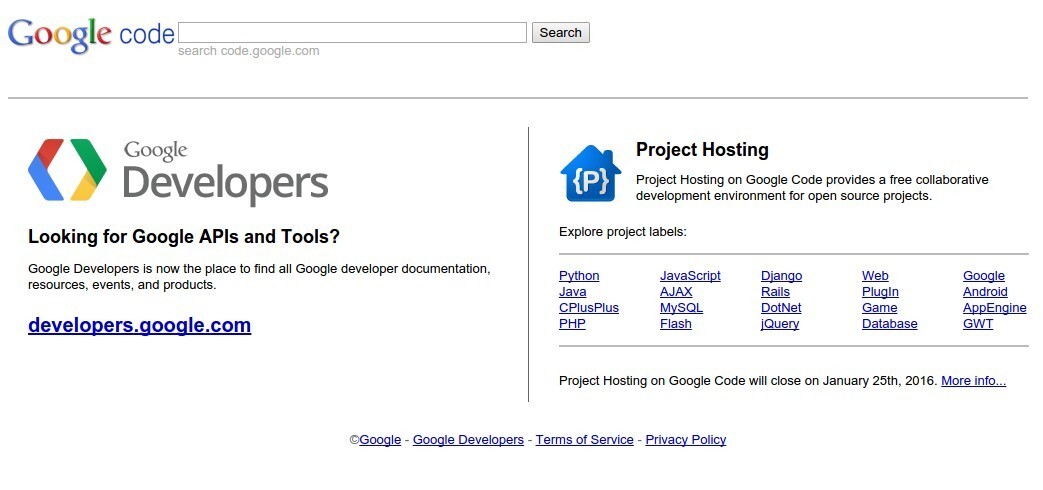Click the 'Google Developers is now the place' paragraph
The image size is (1043, 490).
(x=259, y=277)
